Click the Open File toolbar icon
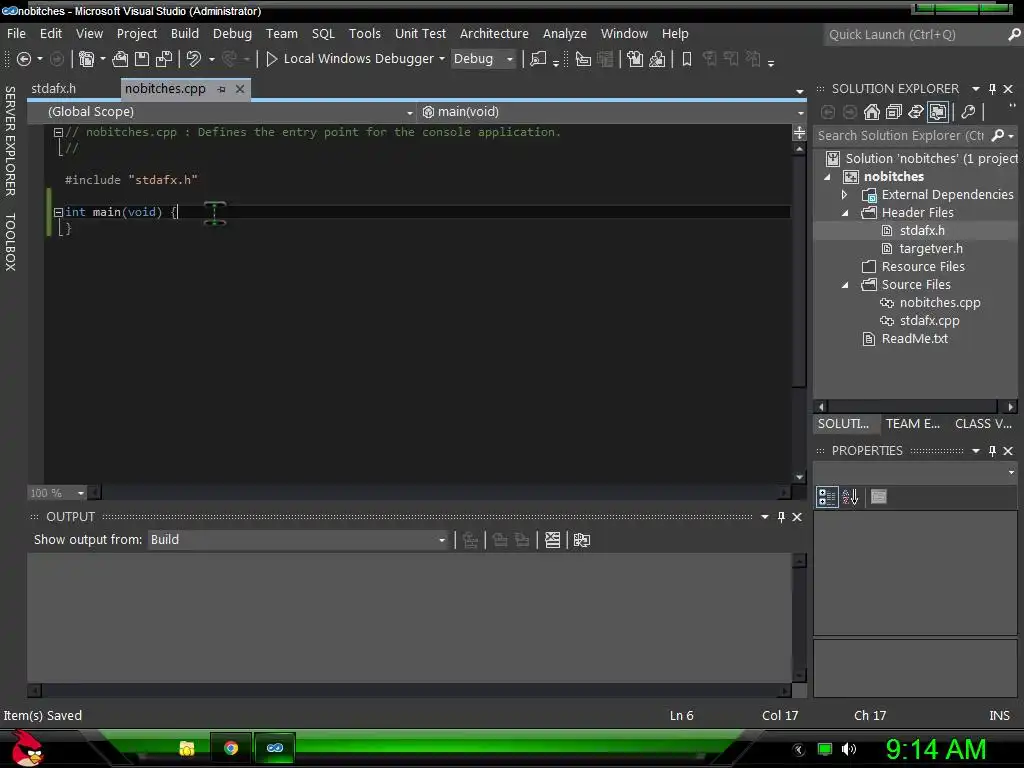 (x=120, y=59)
